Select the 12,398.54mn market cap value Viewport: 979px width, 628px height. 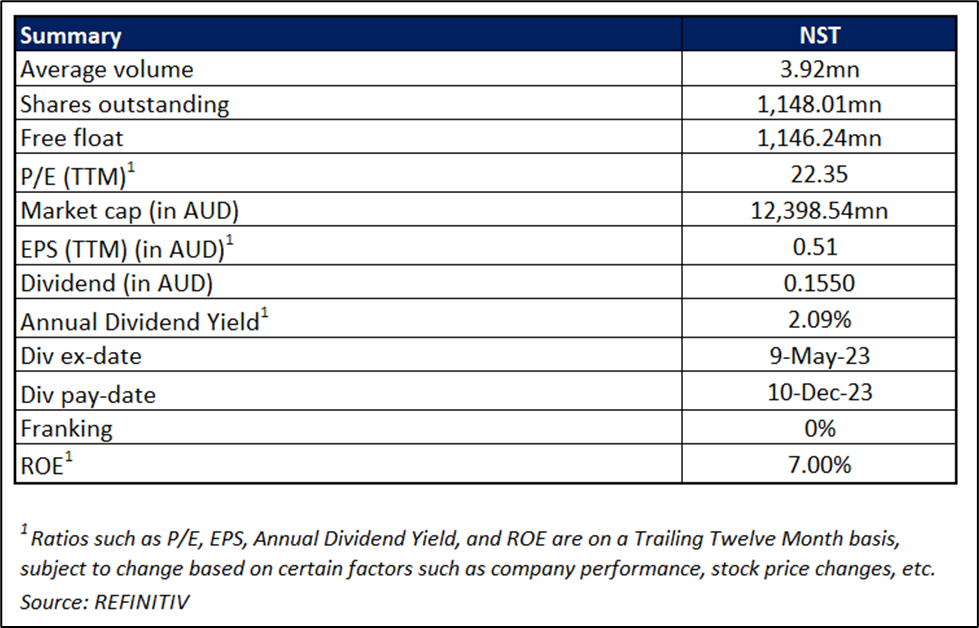click(x=819, y=210)
